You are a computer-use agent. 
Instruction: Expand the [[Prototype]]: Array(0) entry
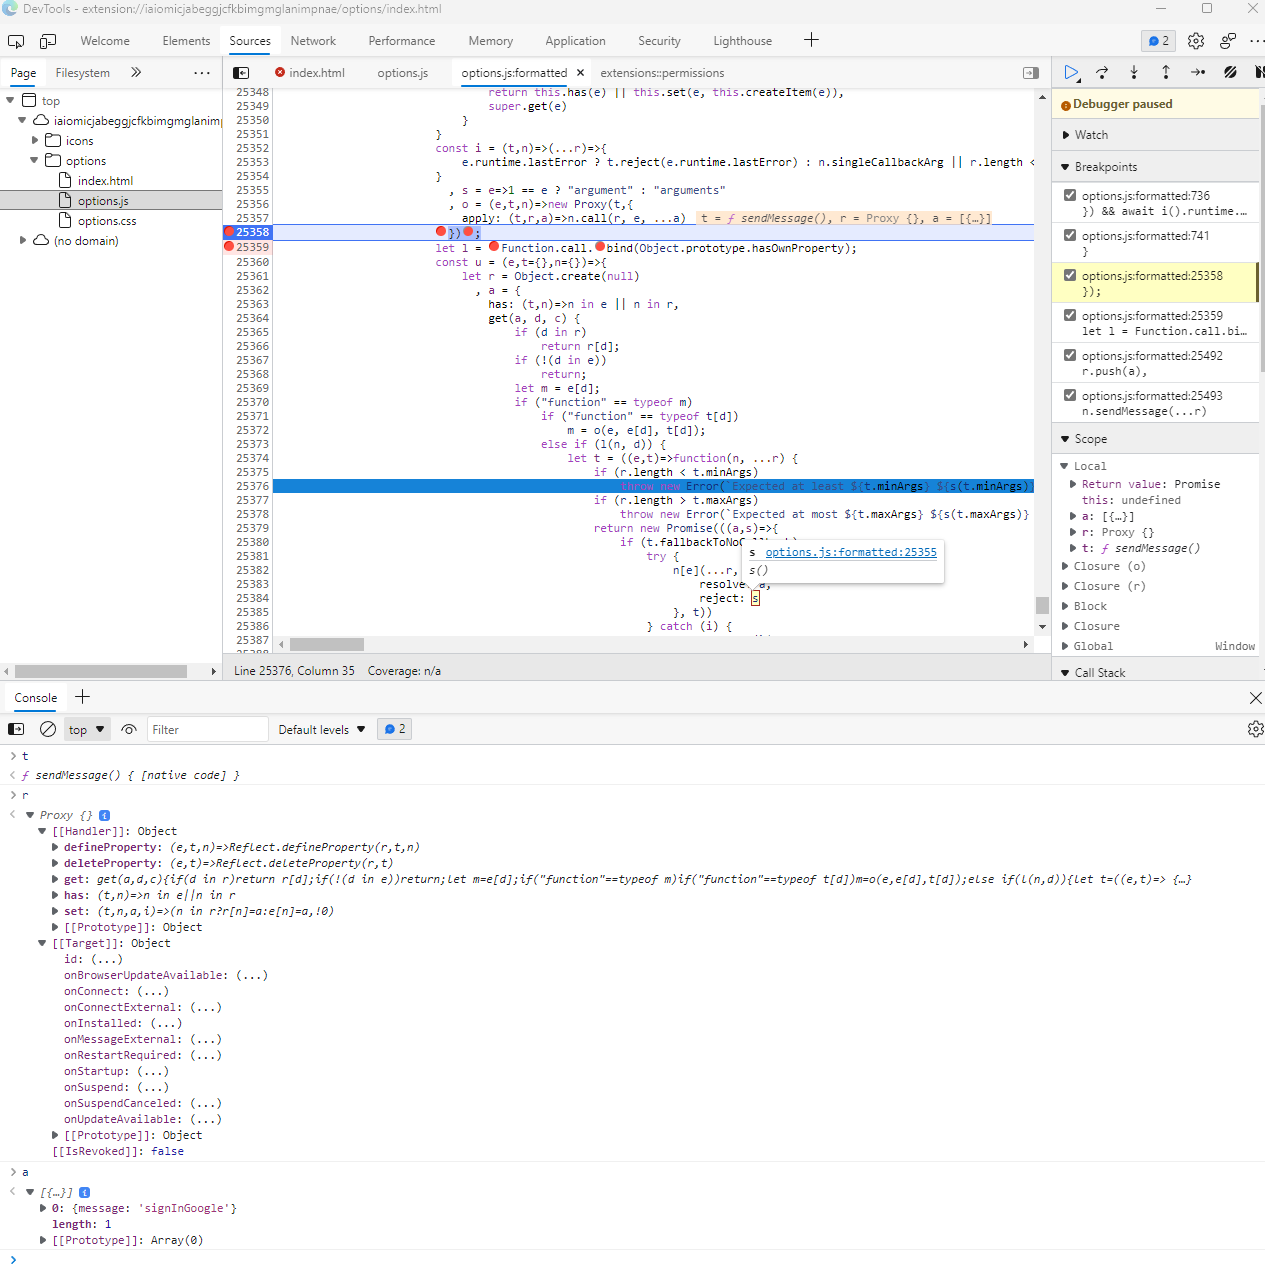(x=43, y=1240)
